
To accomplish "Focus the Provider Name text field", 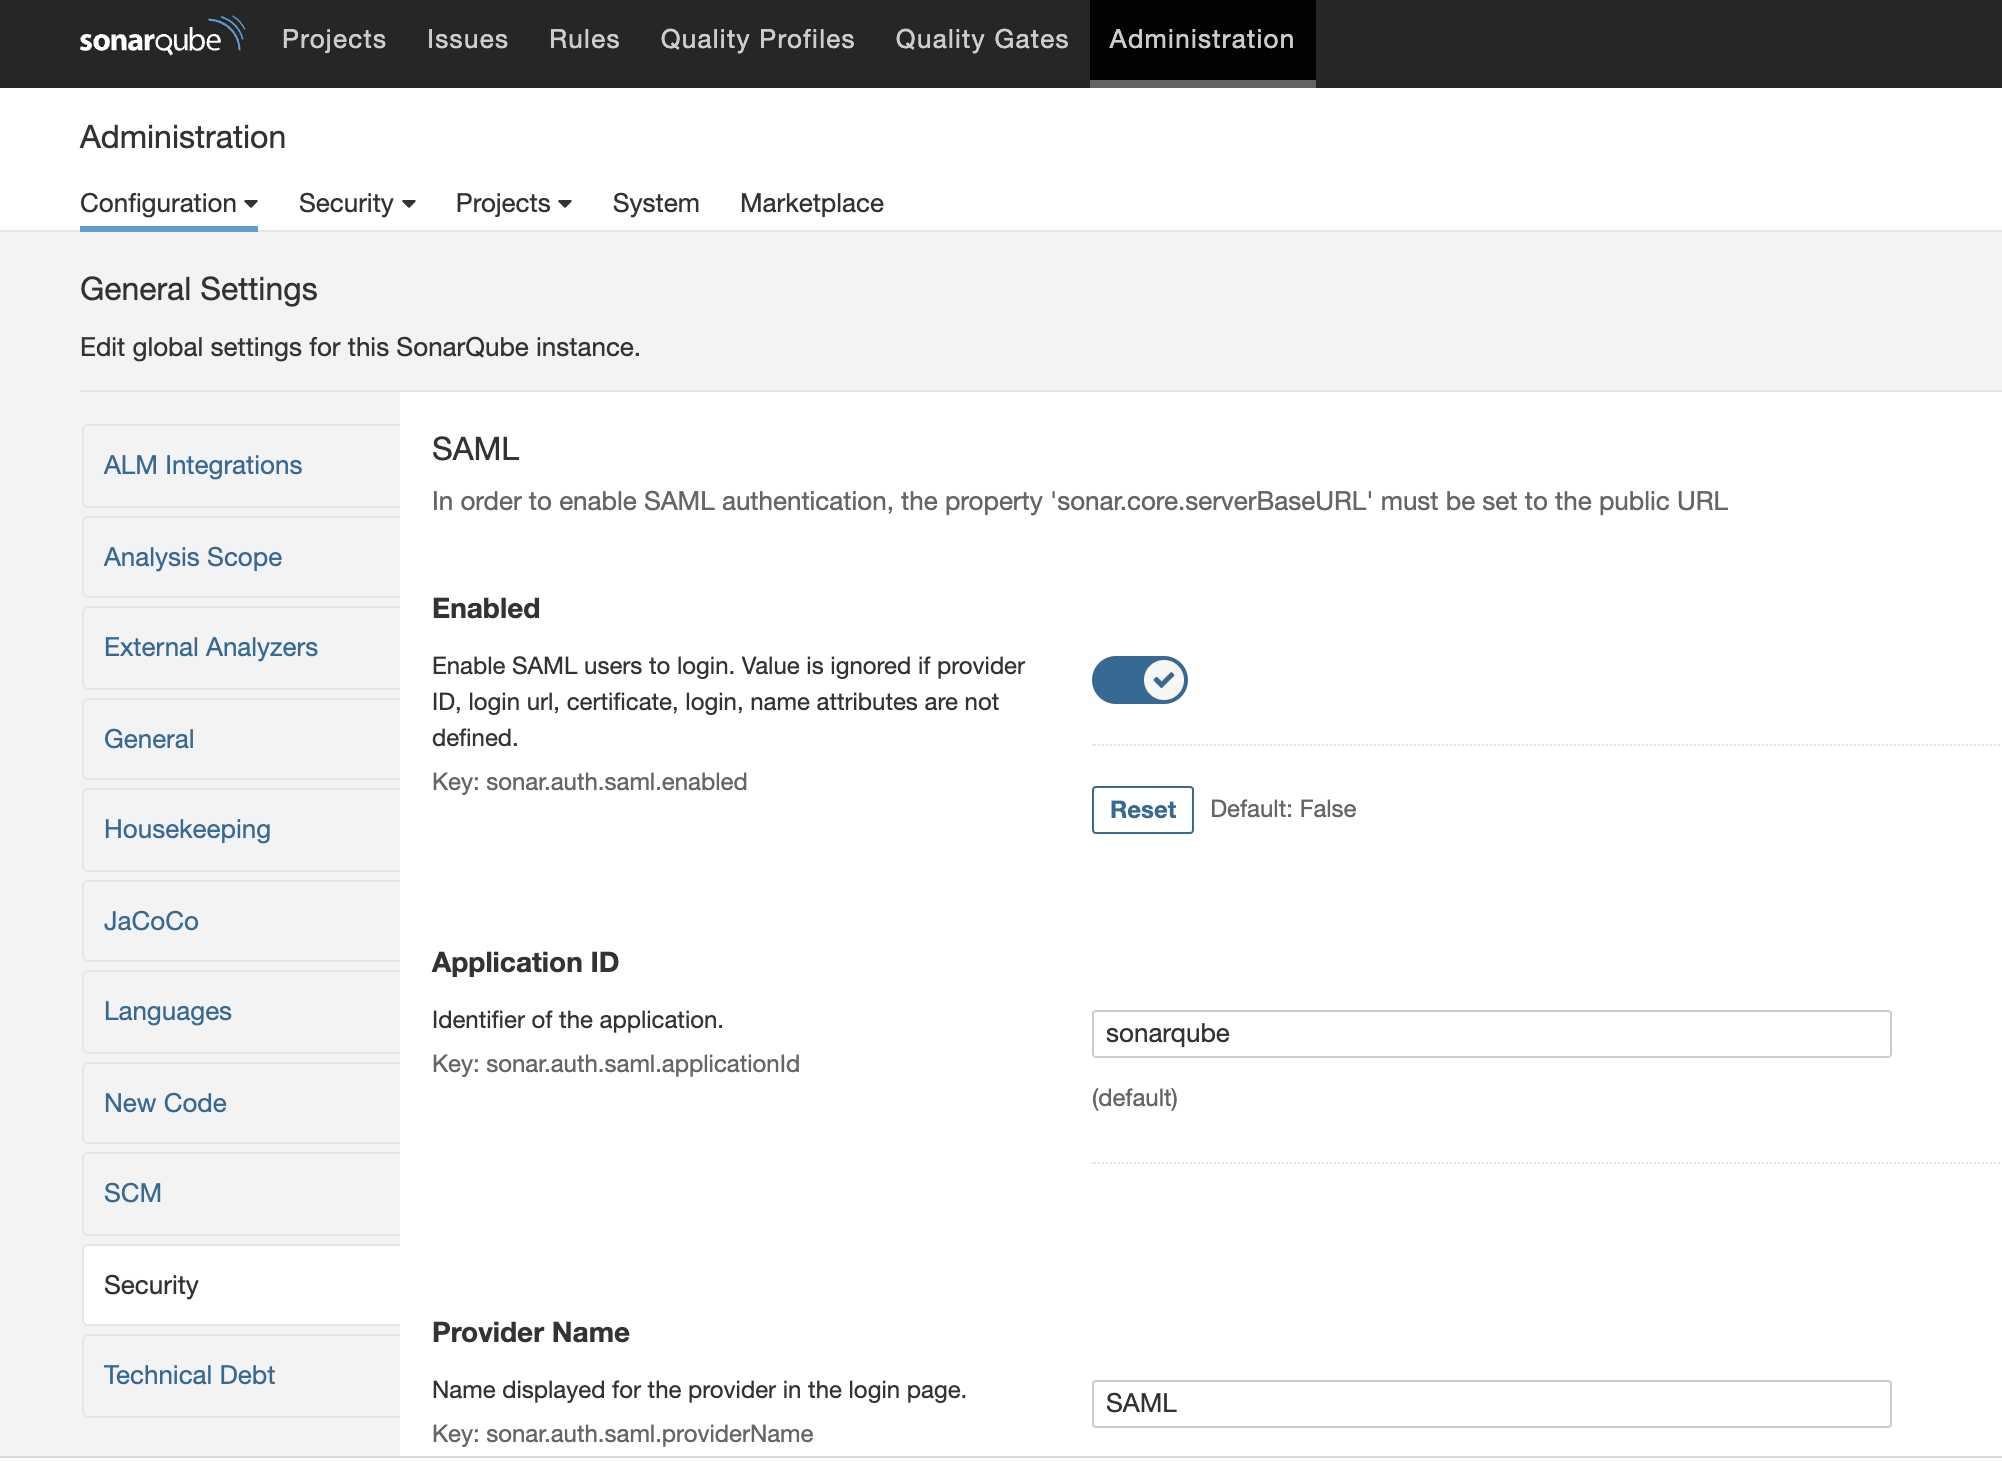I will (1490, 1403).
